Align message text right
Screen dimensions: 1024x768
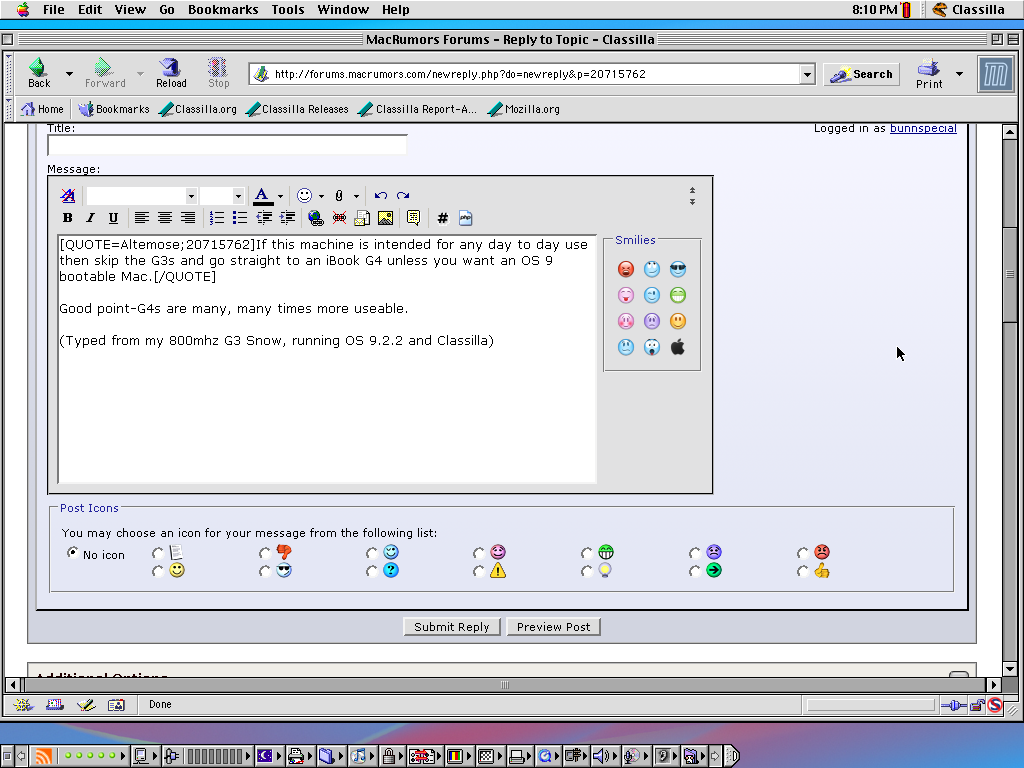point(187,218)
